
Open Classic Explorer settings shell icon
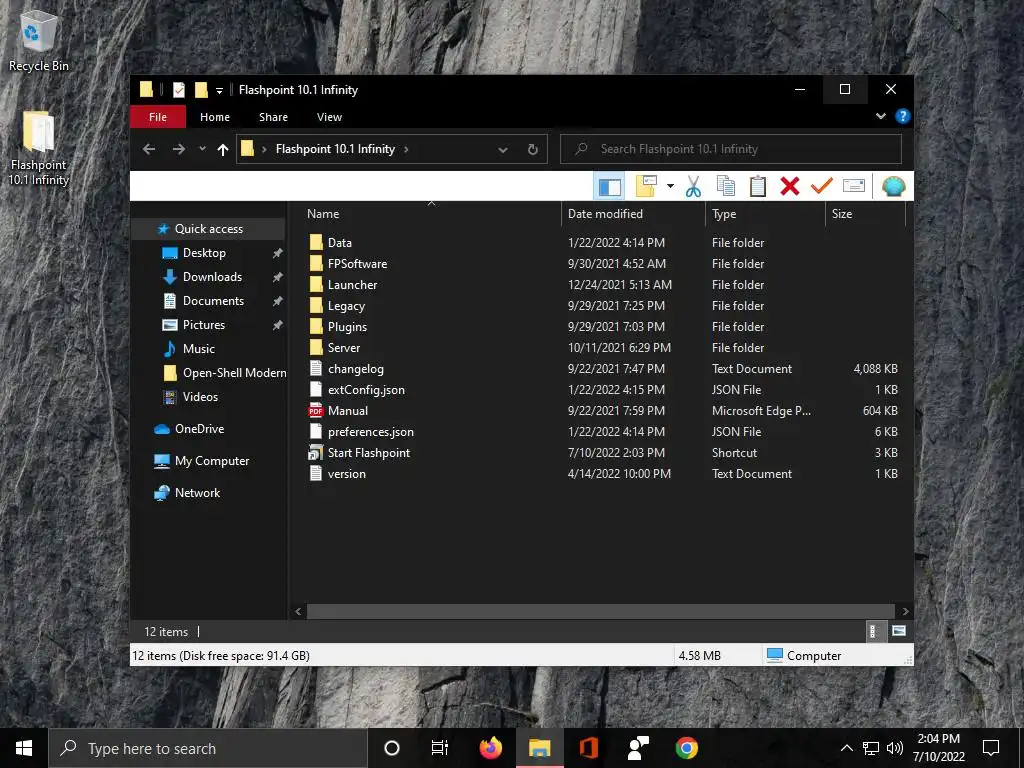[x=893, y=187]
